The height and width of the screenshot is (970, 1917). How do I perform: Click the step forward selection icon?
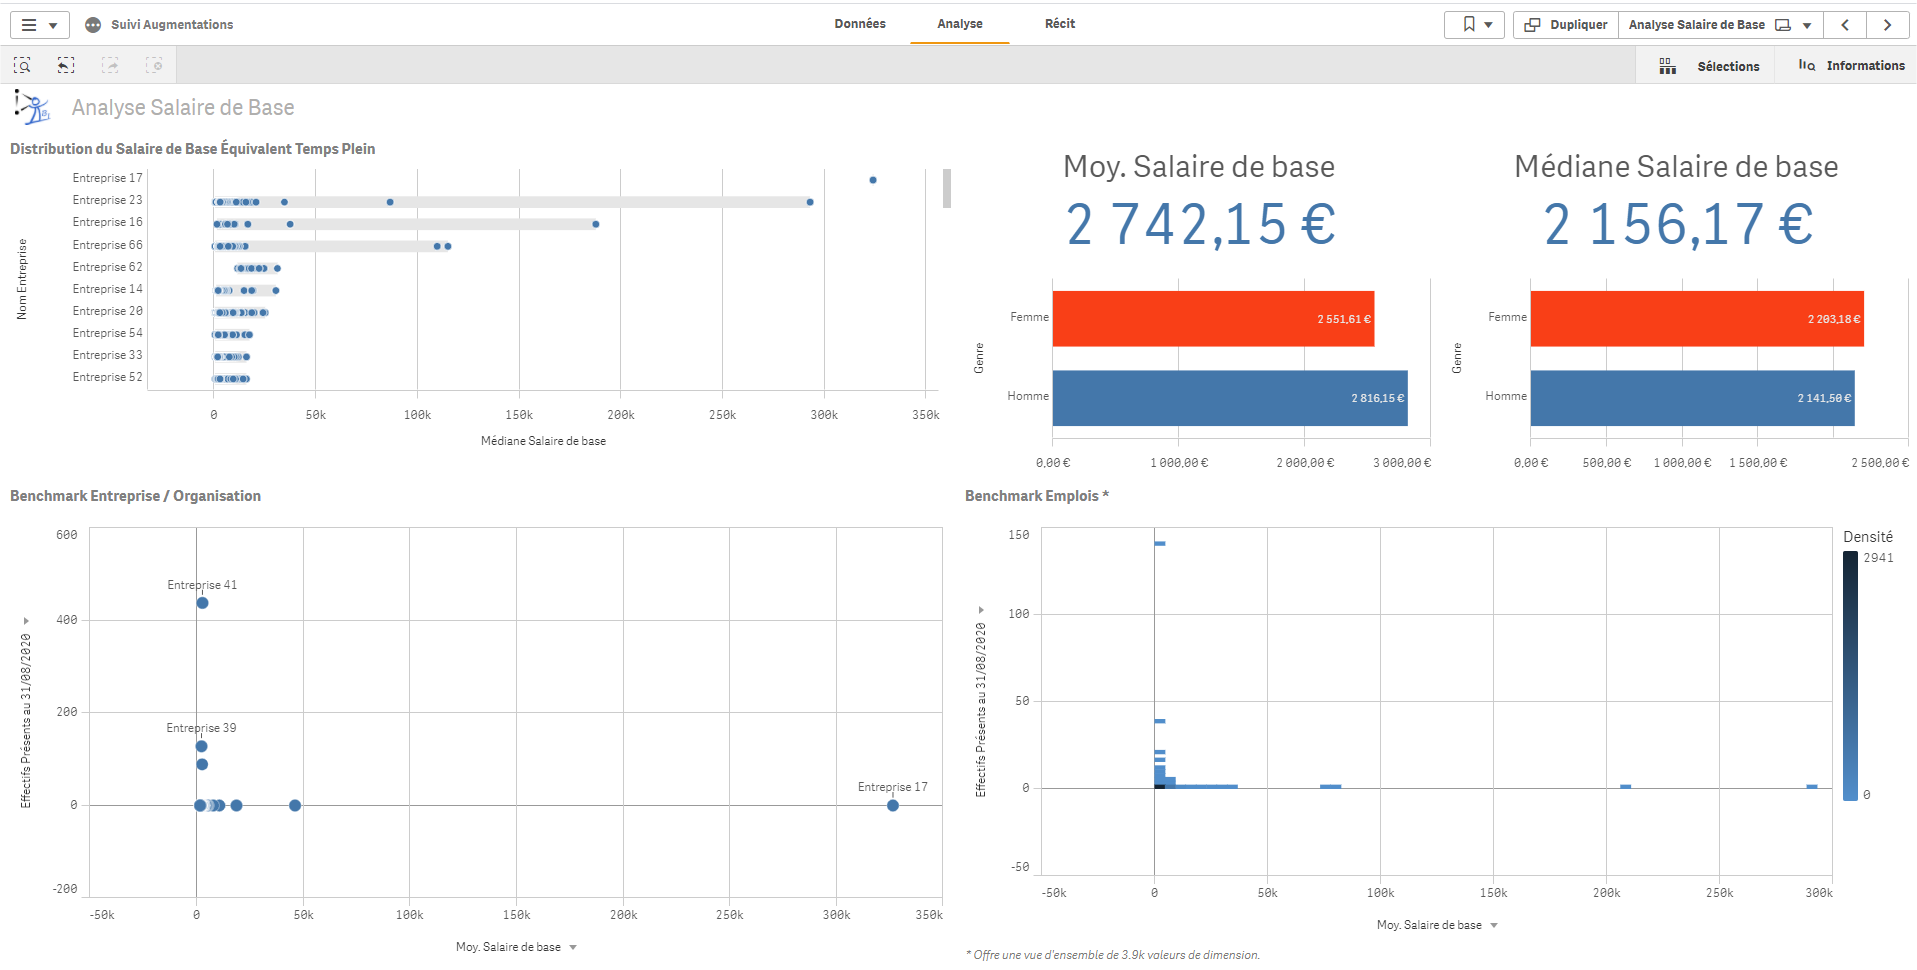coord(110,65)
